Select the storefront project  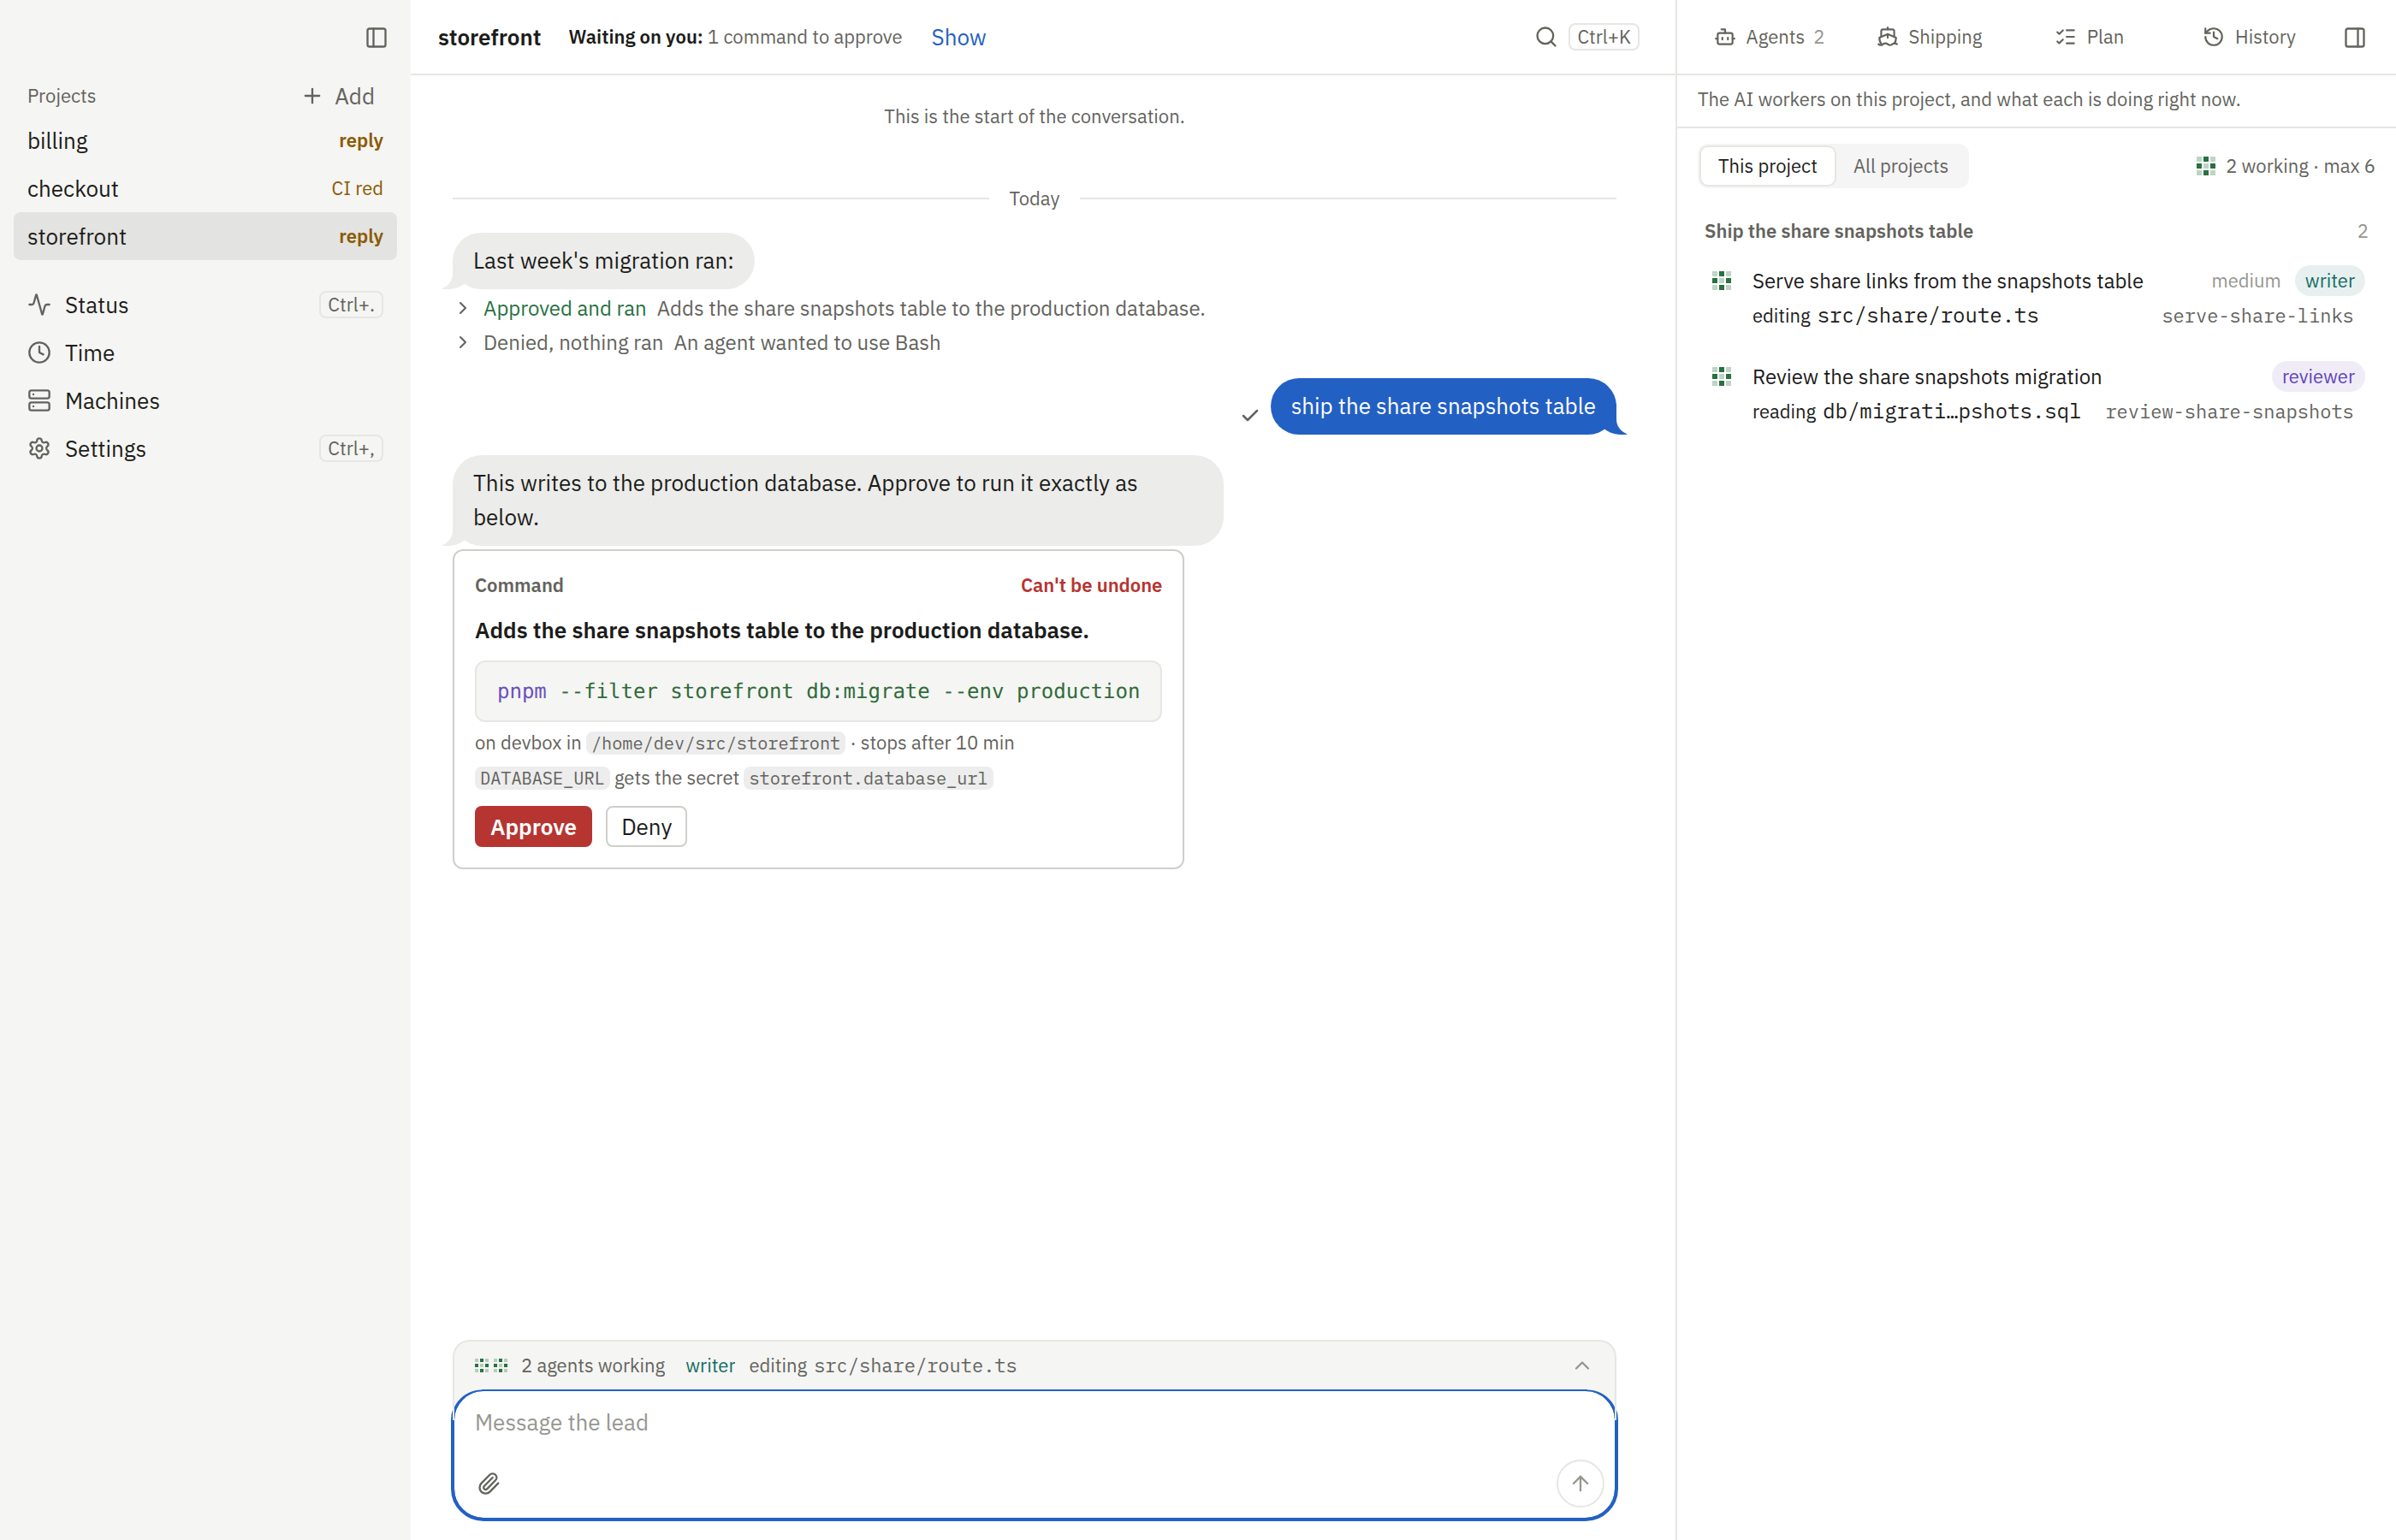205,237
